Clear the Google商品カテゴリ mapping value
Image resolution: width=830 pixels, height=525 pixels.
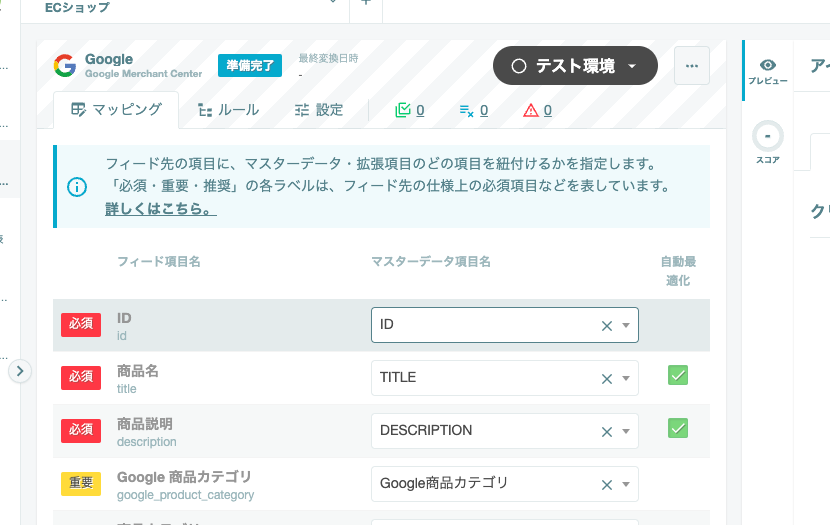tap(607, 485)
